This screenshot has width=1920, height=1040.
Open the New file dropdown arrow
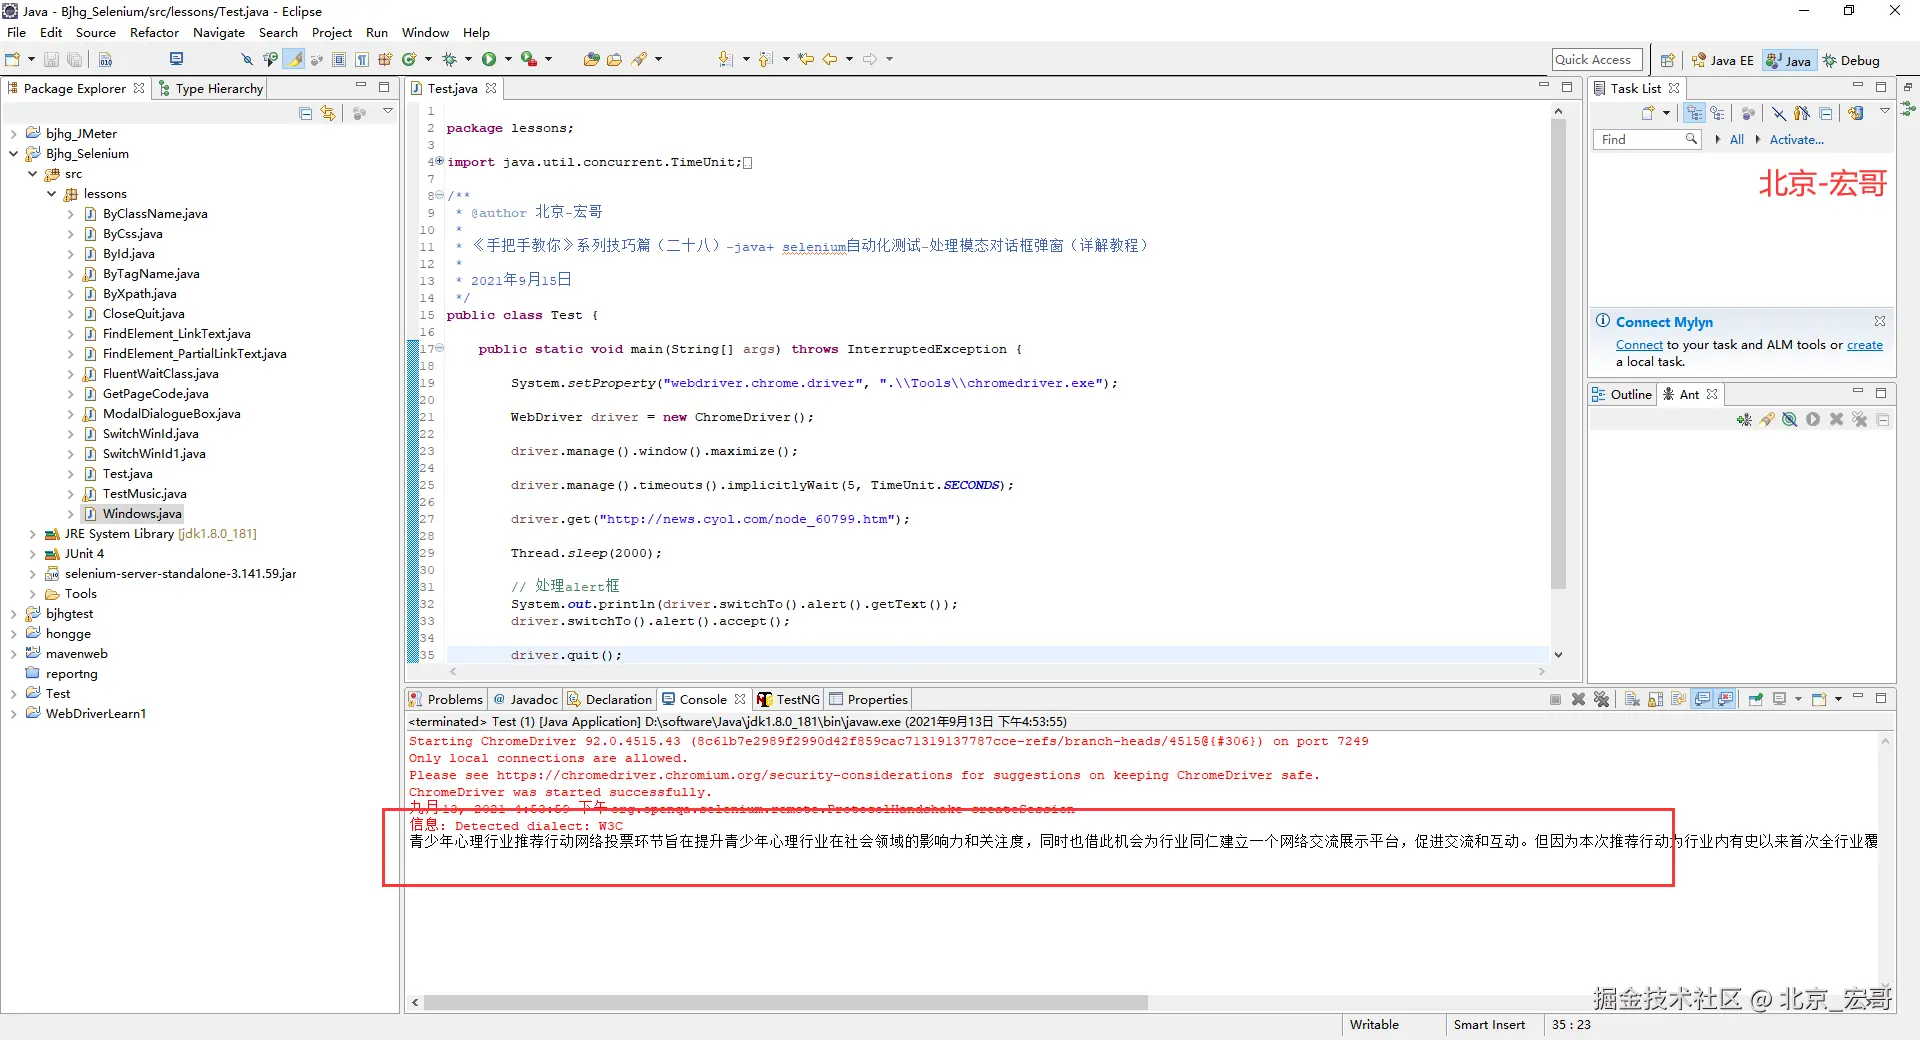pos(31,60)
